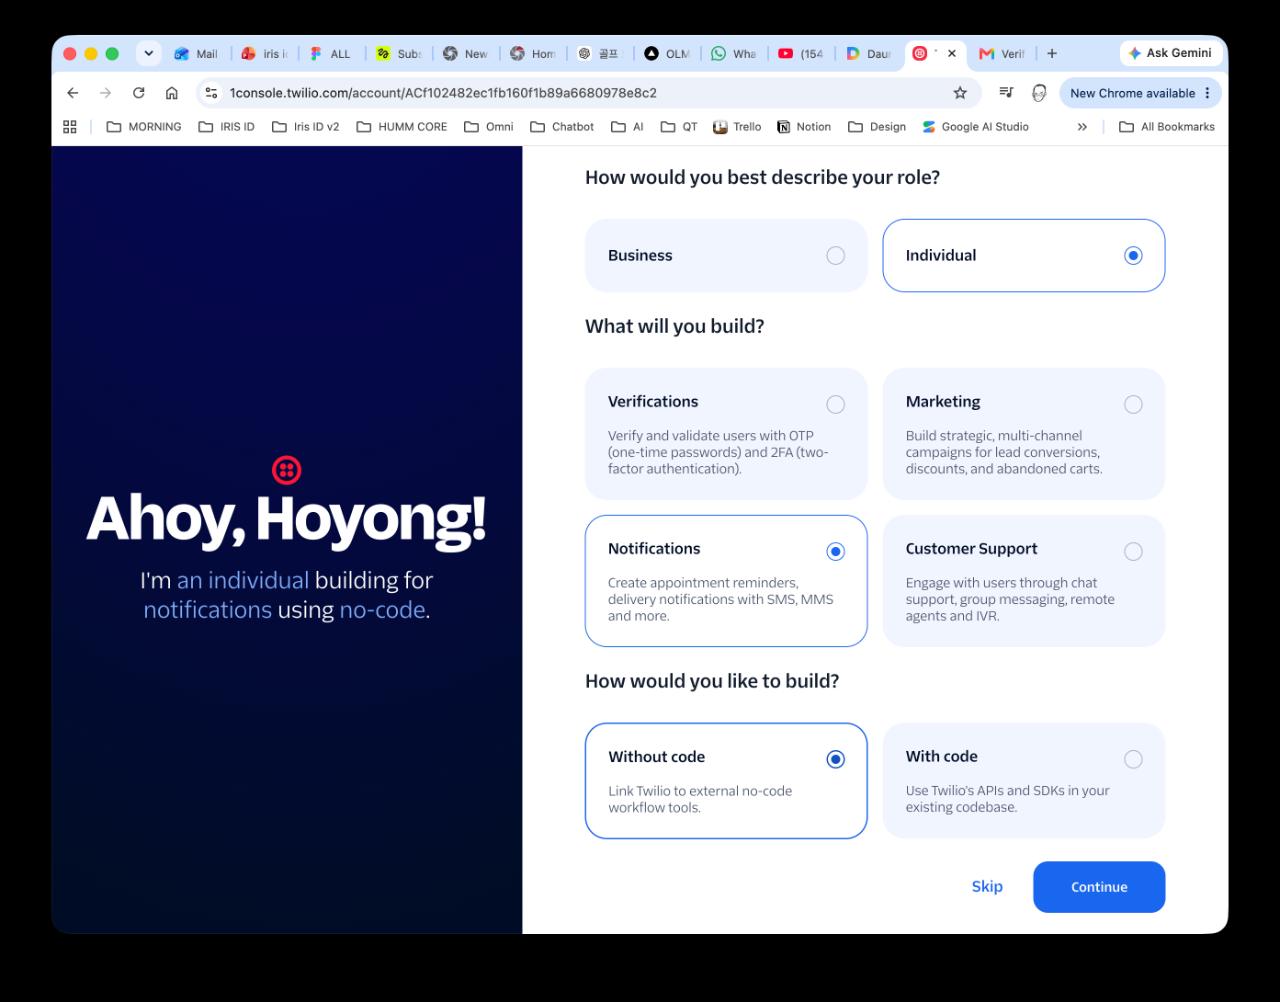This screenshot has height=1002, width=1280.
Task: Open the HUMM CORE bookmarks folder
Action: [402, 127]
